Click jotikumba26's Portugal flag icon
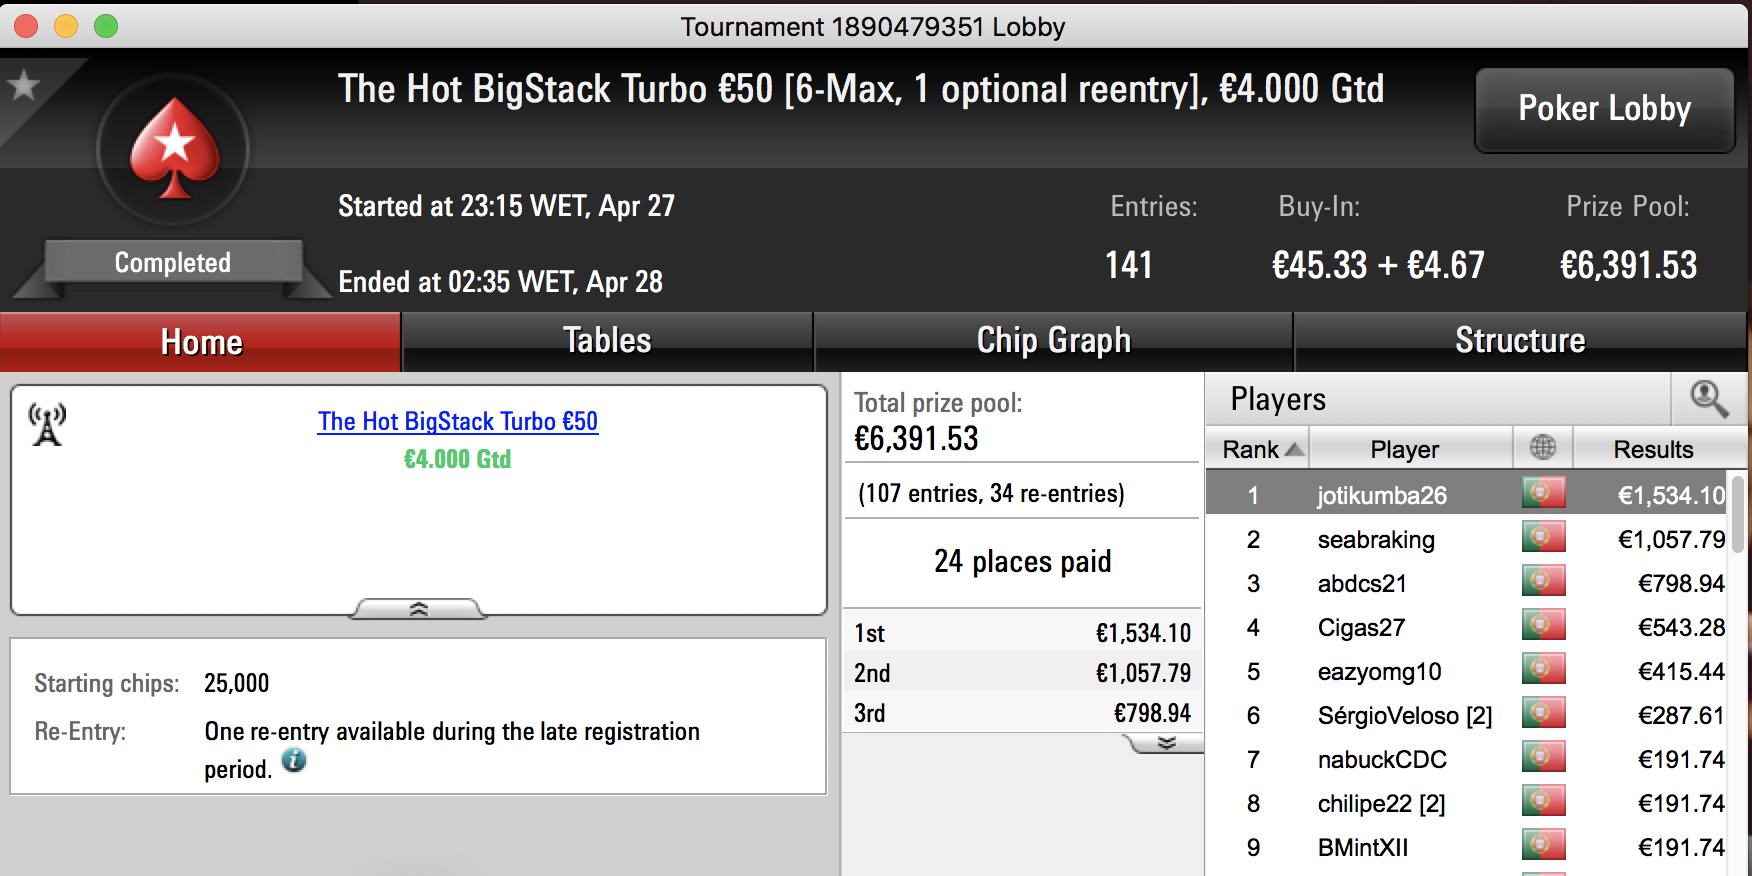Screen dimensions: 1752x876 (x=1543, y=493)
